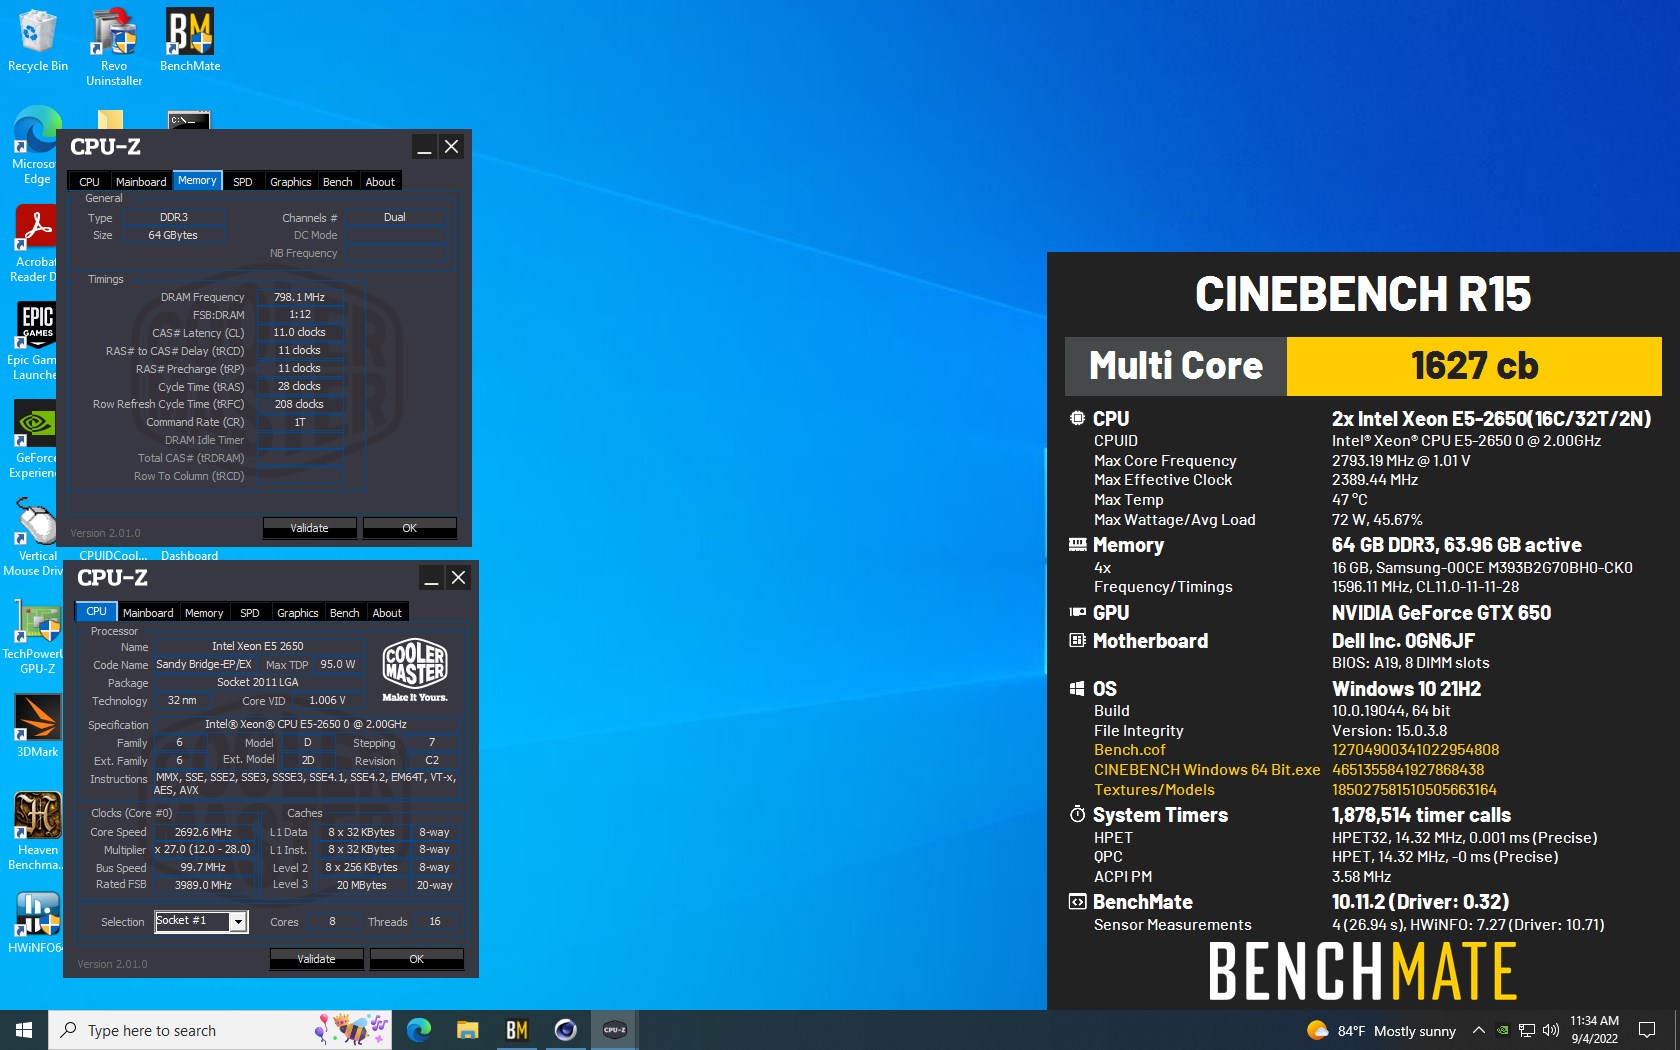Screen dimensions: 1680x1050
Task: Open the Microsoft Edge desktop shortcut
Action: (x=34, y=147)
